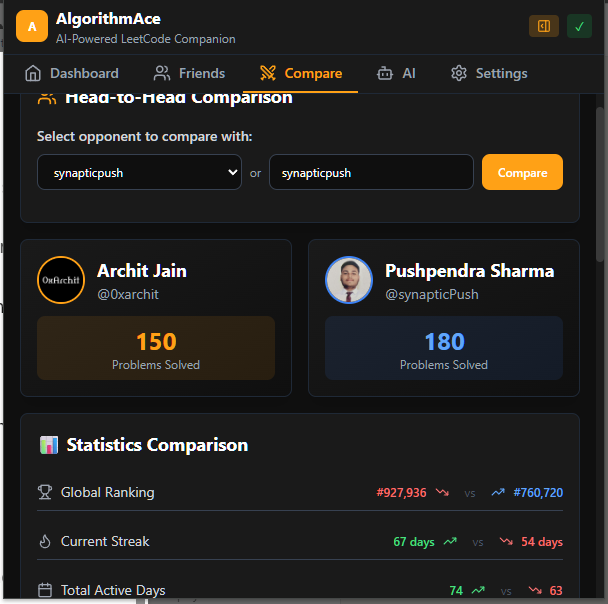This screenshot has width=608, height=604.
Task: Go to the Settings tab
Action: coord(489,73)
